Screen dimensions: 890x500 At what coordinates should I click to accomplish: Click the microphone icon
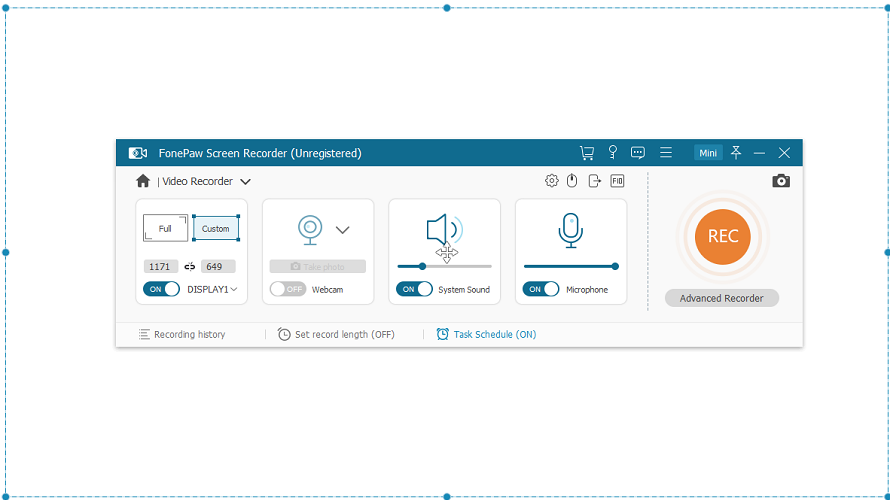point(570,230)
